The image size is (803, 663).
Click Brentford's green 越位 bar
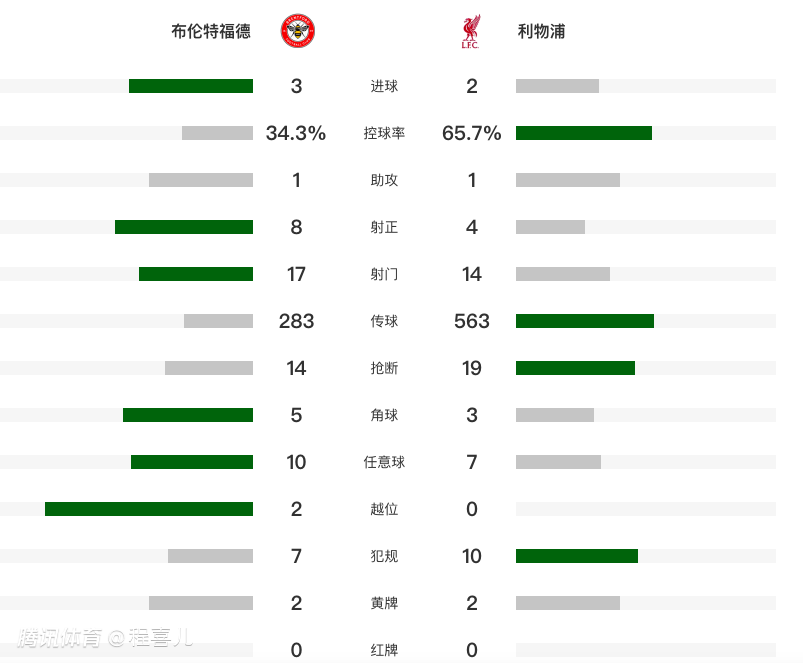tap(149, 509)
